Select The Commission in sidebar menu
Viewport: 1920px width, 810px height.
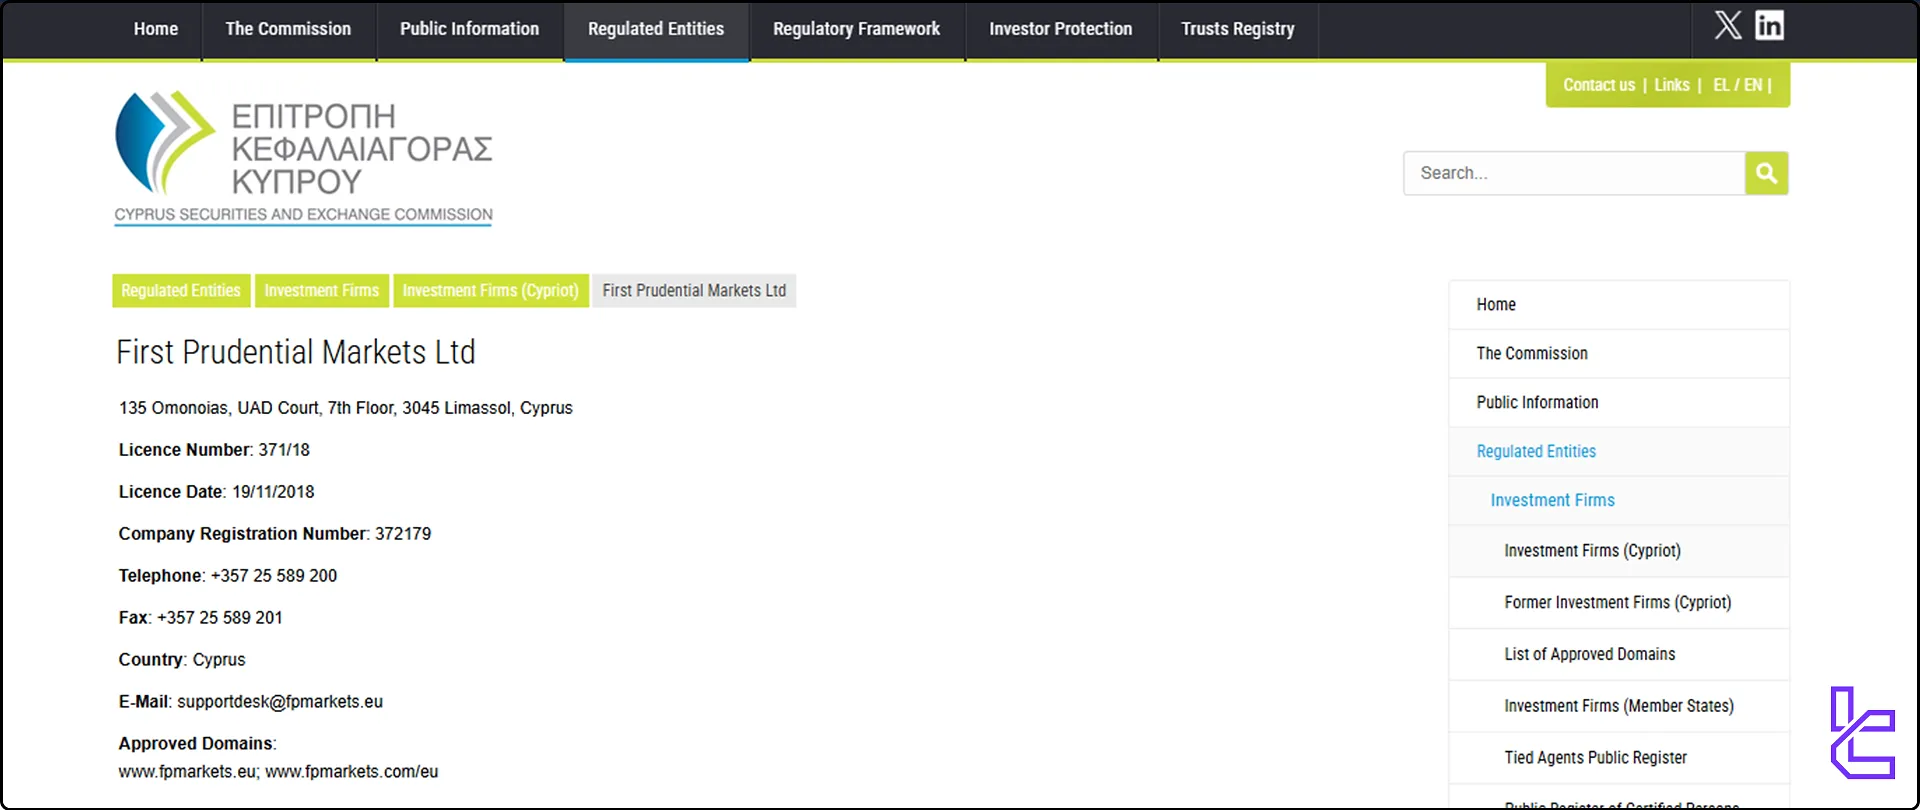(x=1619, y=354)
